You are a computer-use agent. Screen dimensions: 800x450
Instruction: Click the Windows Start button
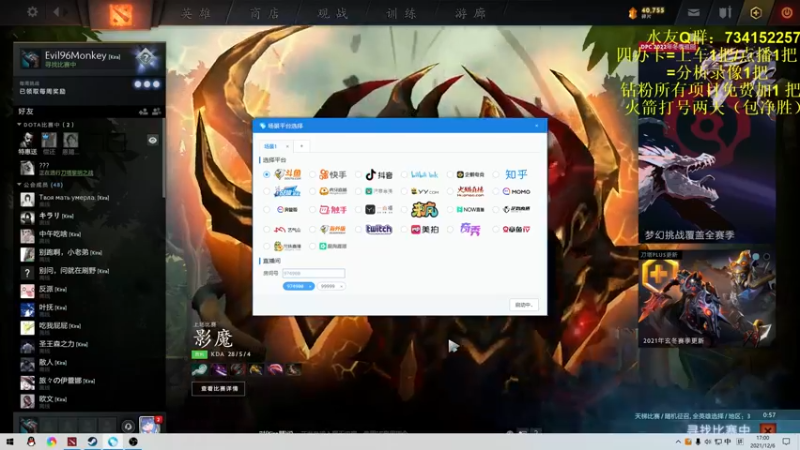click(x=10, y=441)
